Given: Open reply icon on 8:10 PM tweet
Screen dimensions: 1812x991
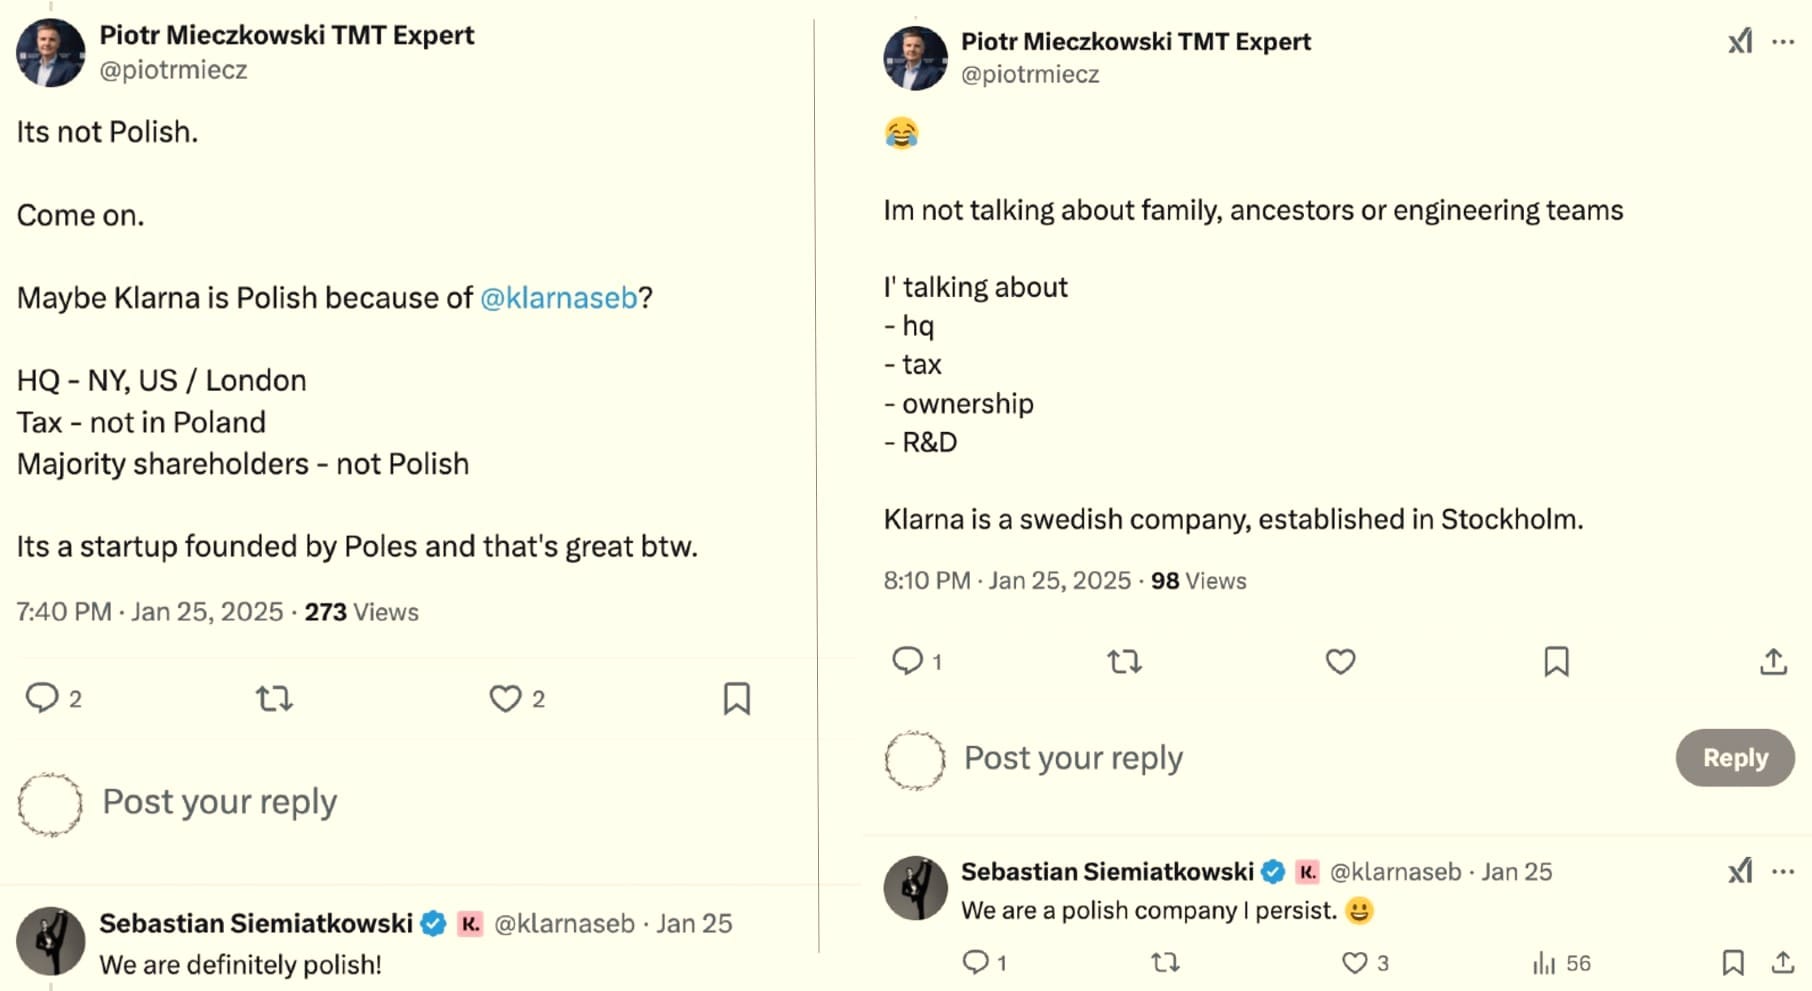Looking at the screenshot, I should coord(907,660).
